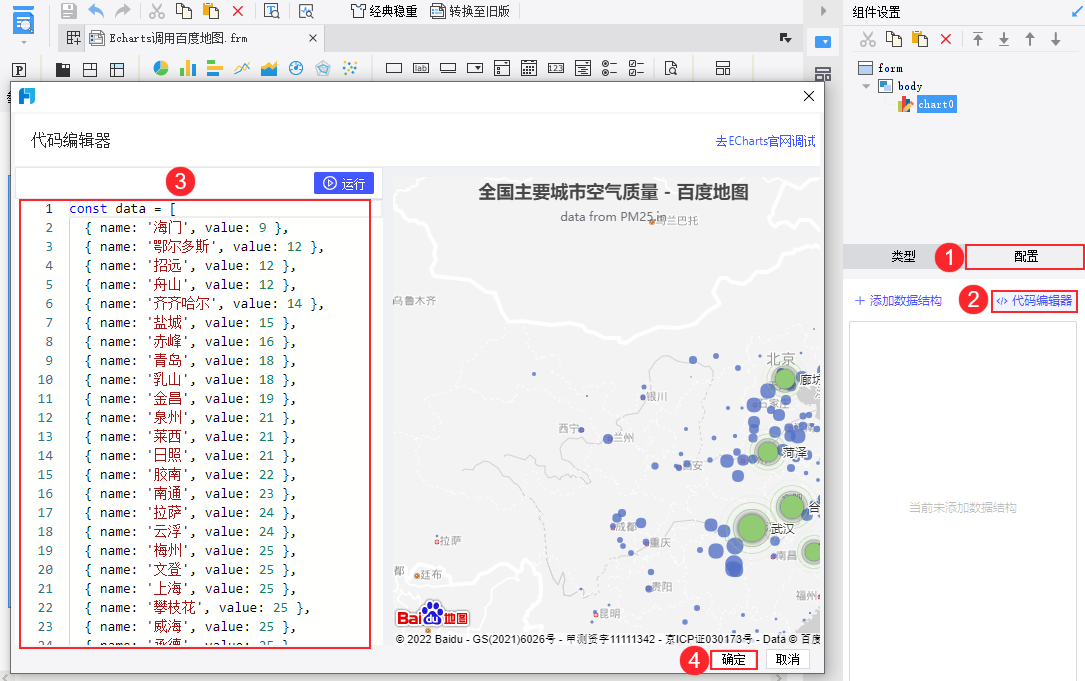This screenshot has height=681, width=1085.
Task: Click 取消 to cancel the dialog
Action: click(787, 660)
